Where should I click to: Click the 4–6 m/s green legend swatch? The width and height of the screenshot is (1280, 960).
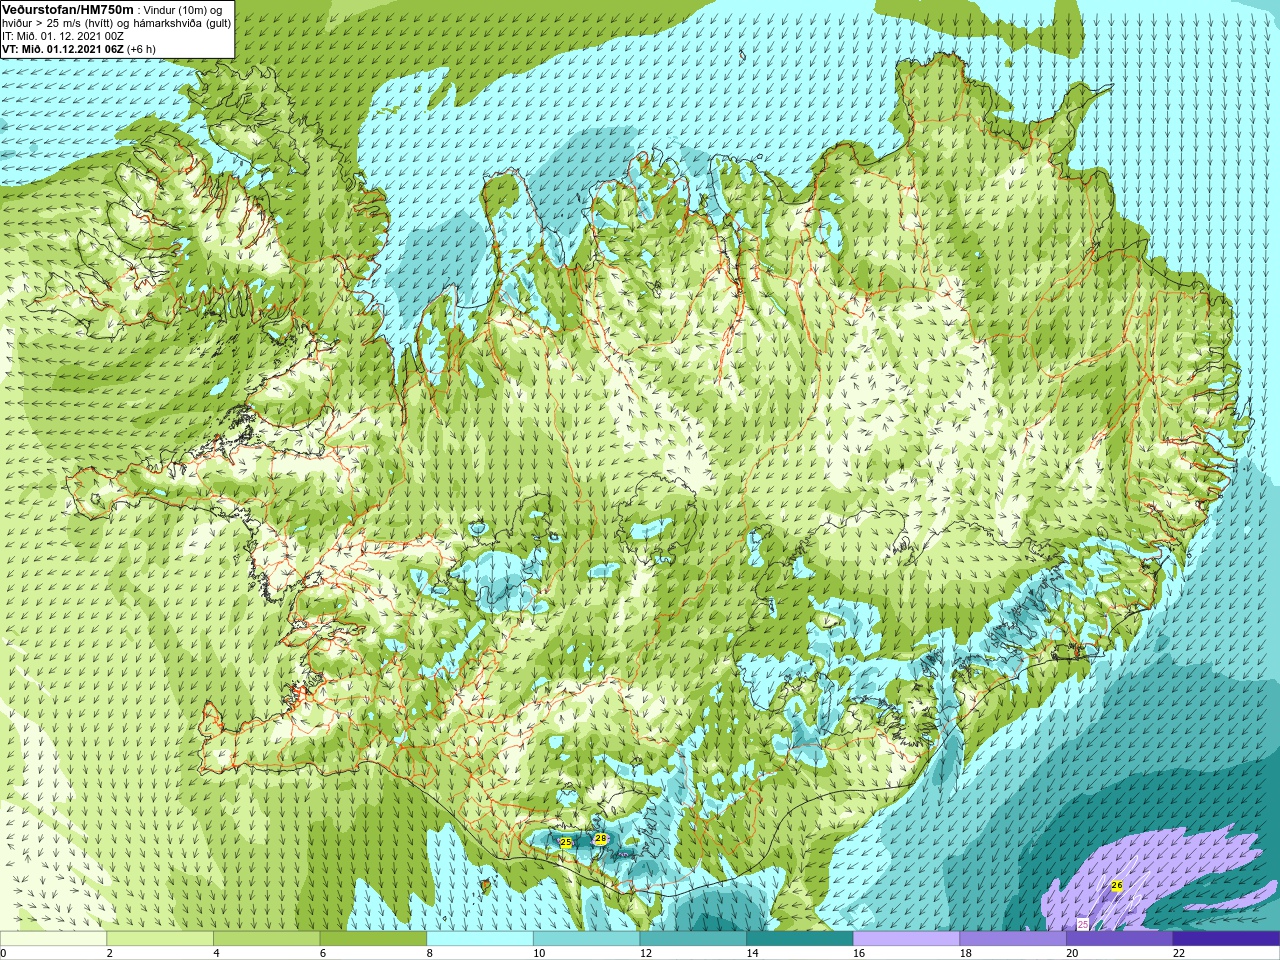pyautogui.click(x=266, y=939)
